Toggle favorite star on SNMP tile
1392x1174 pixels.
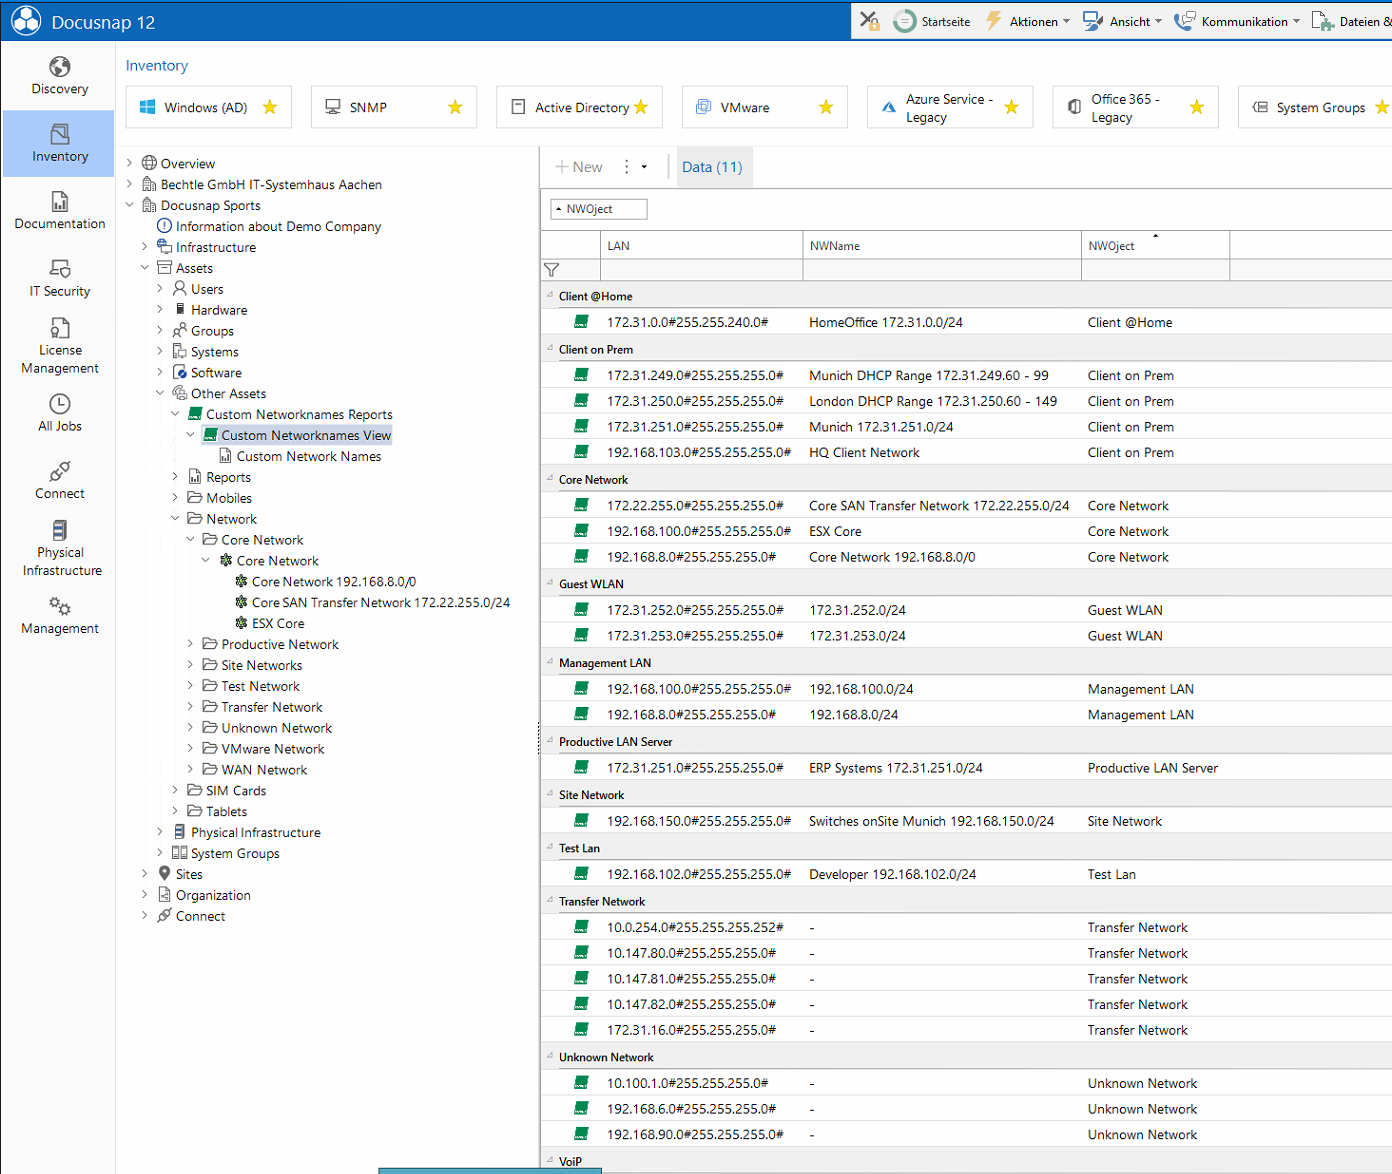coord(455,107)
